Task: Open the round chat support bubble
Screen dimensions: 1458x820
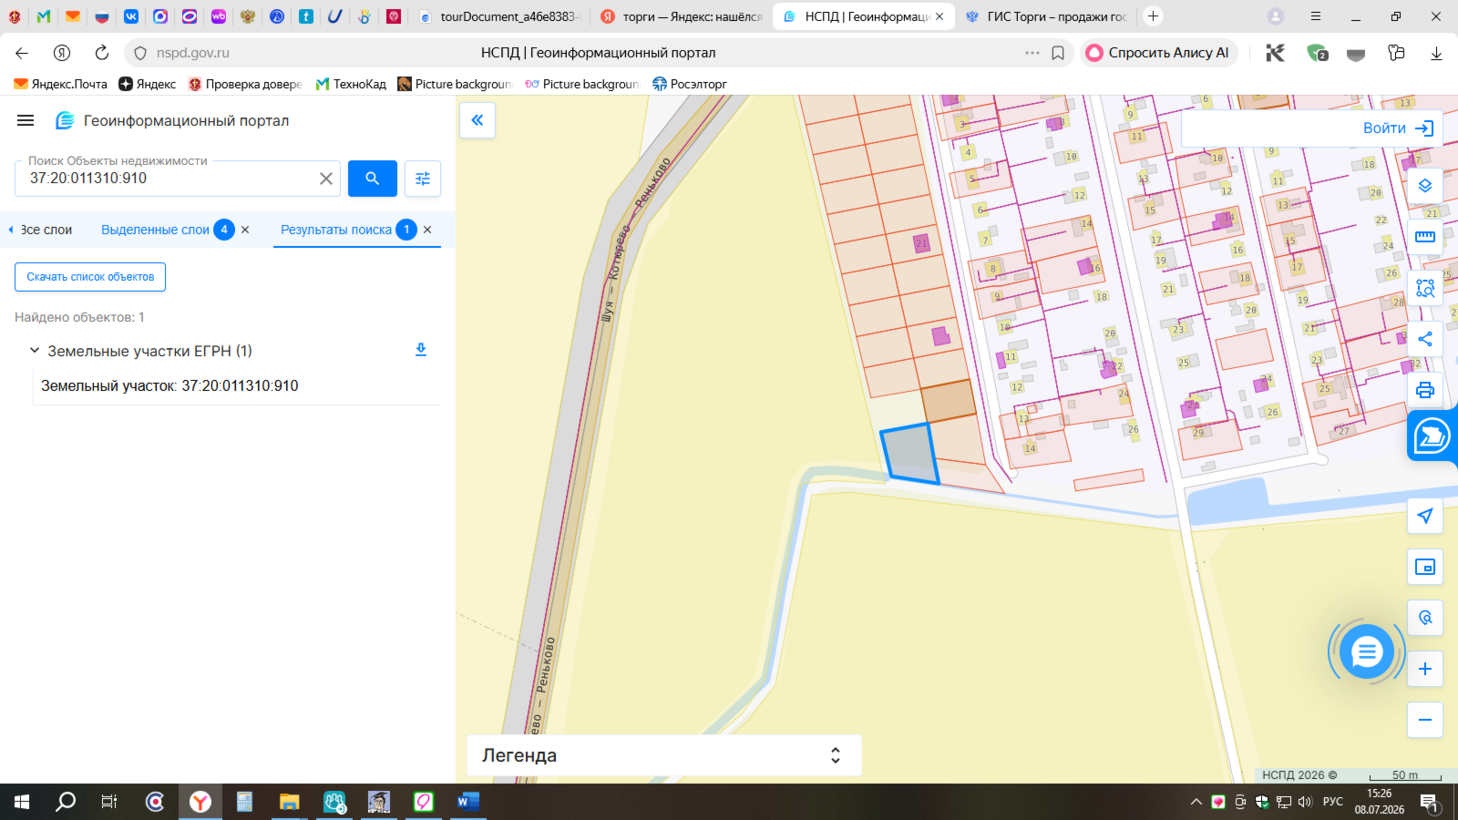Action: (x=1366, y=652)
